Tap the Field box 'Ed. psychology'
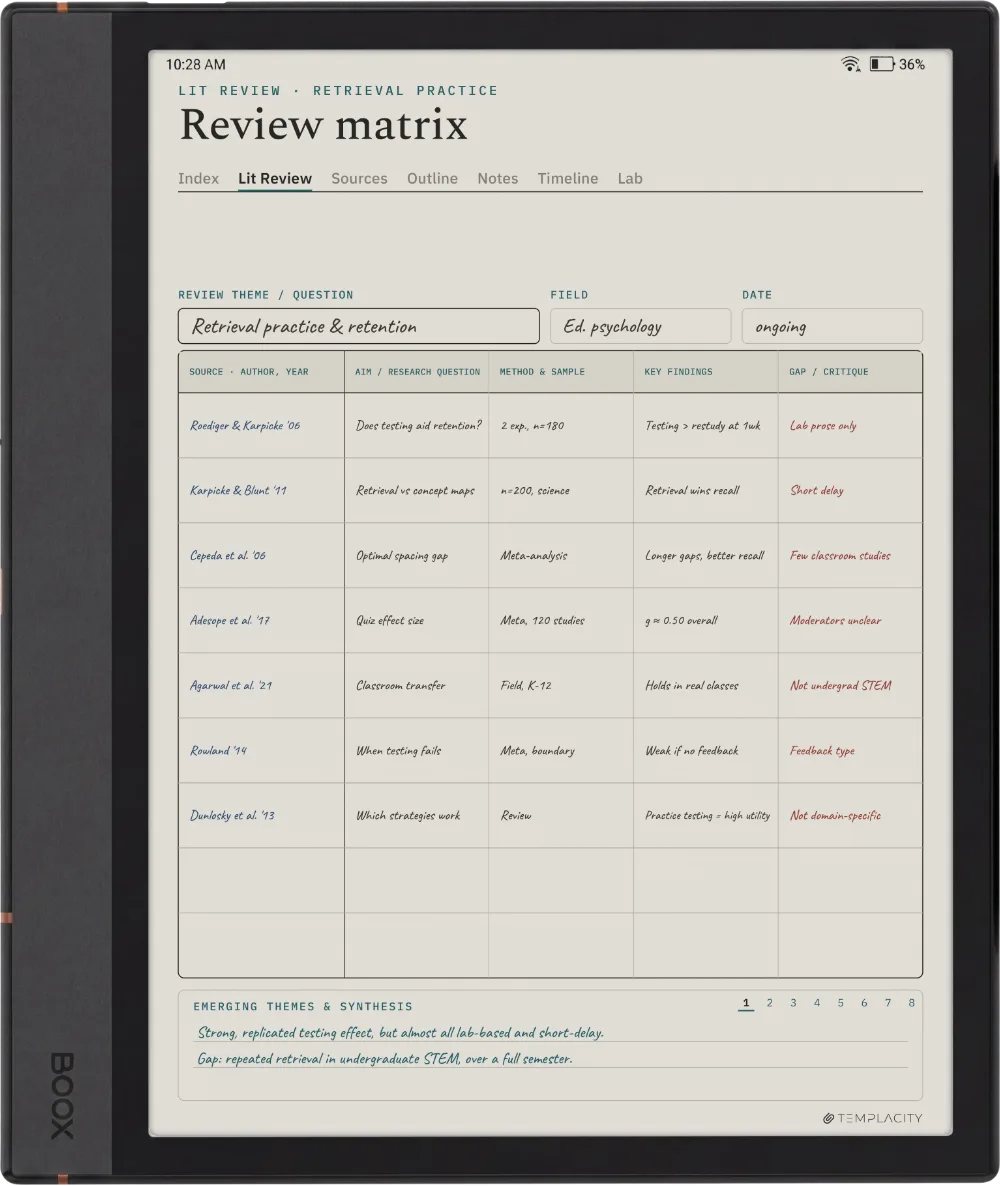 pyautogui.click(x=641, y=326)
